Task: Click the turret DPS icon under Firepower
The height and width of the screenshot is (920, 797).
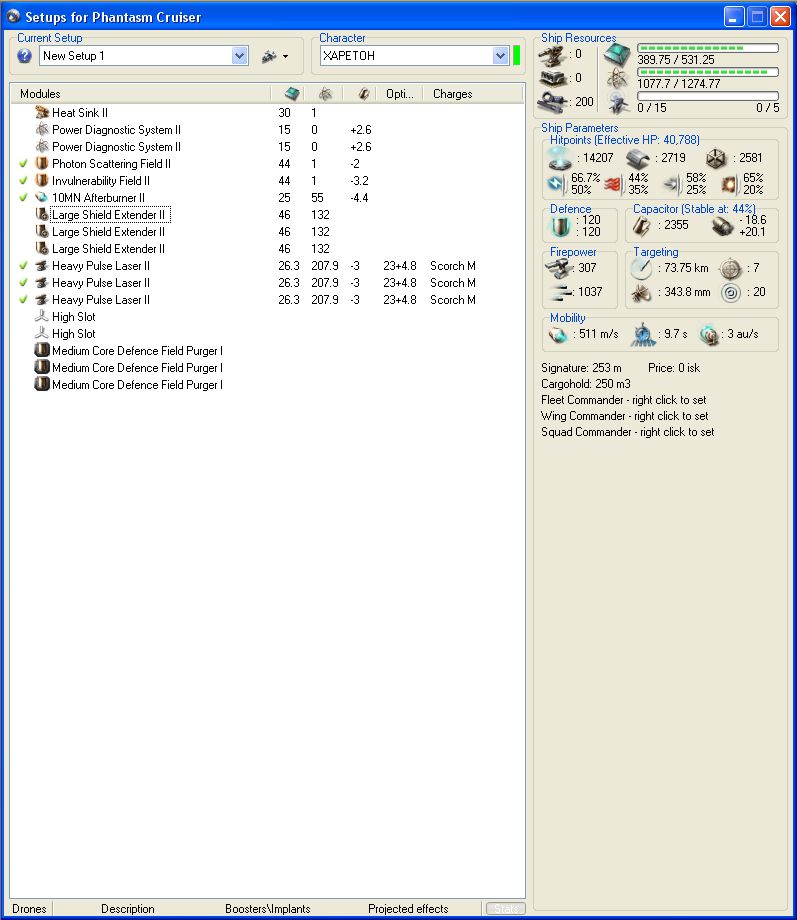Action: click(558, 269)
